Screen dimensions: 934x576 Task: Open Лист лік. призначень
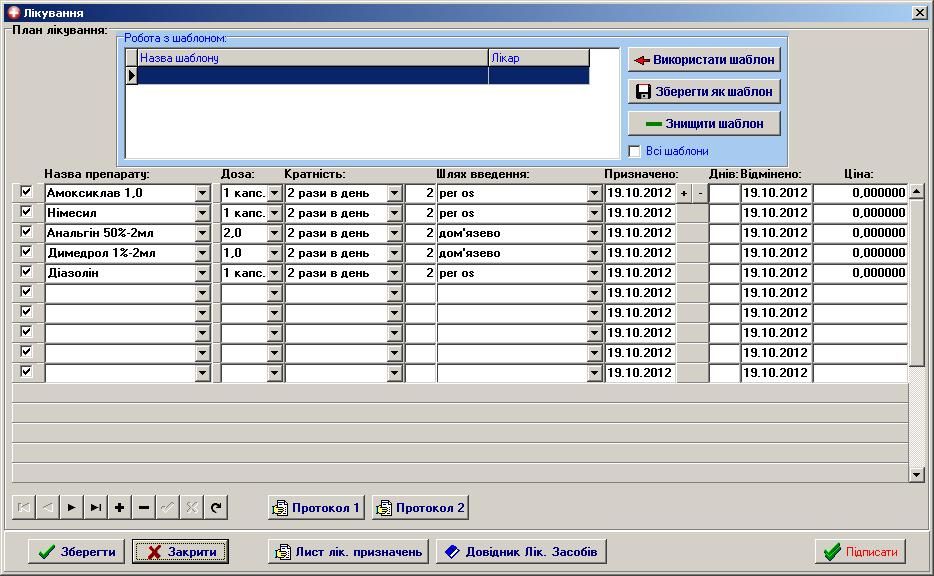(348, 552)
